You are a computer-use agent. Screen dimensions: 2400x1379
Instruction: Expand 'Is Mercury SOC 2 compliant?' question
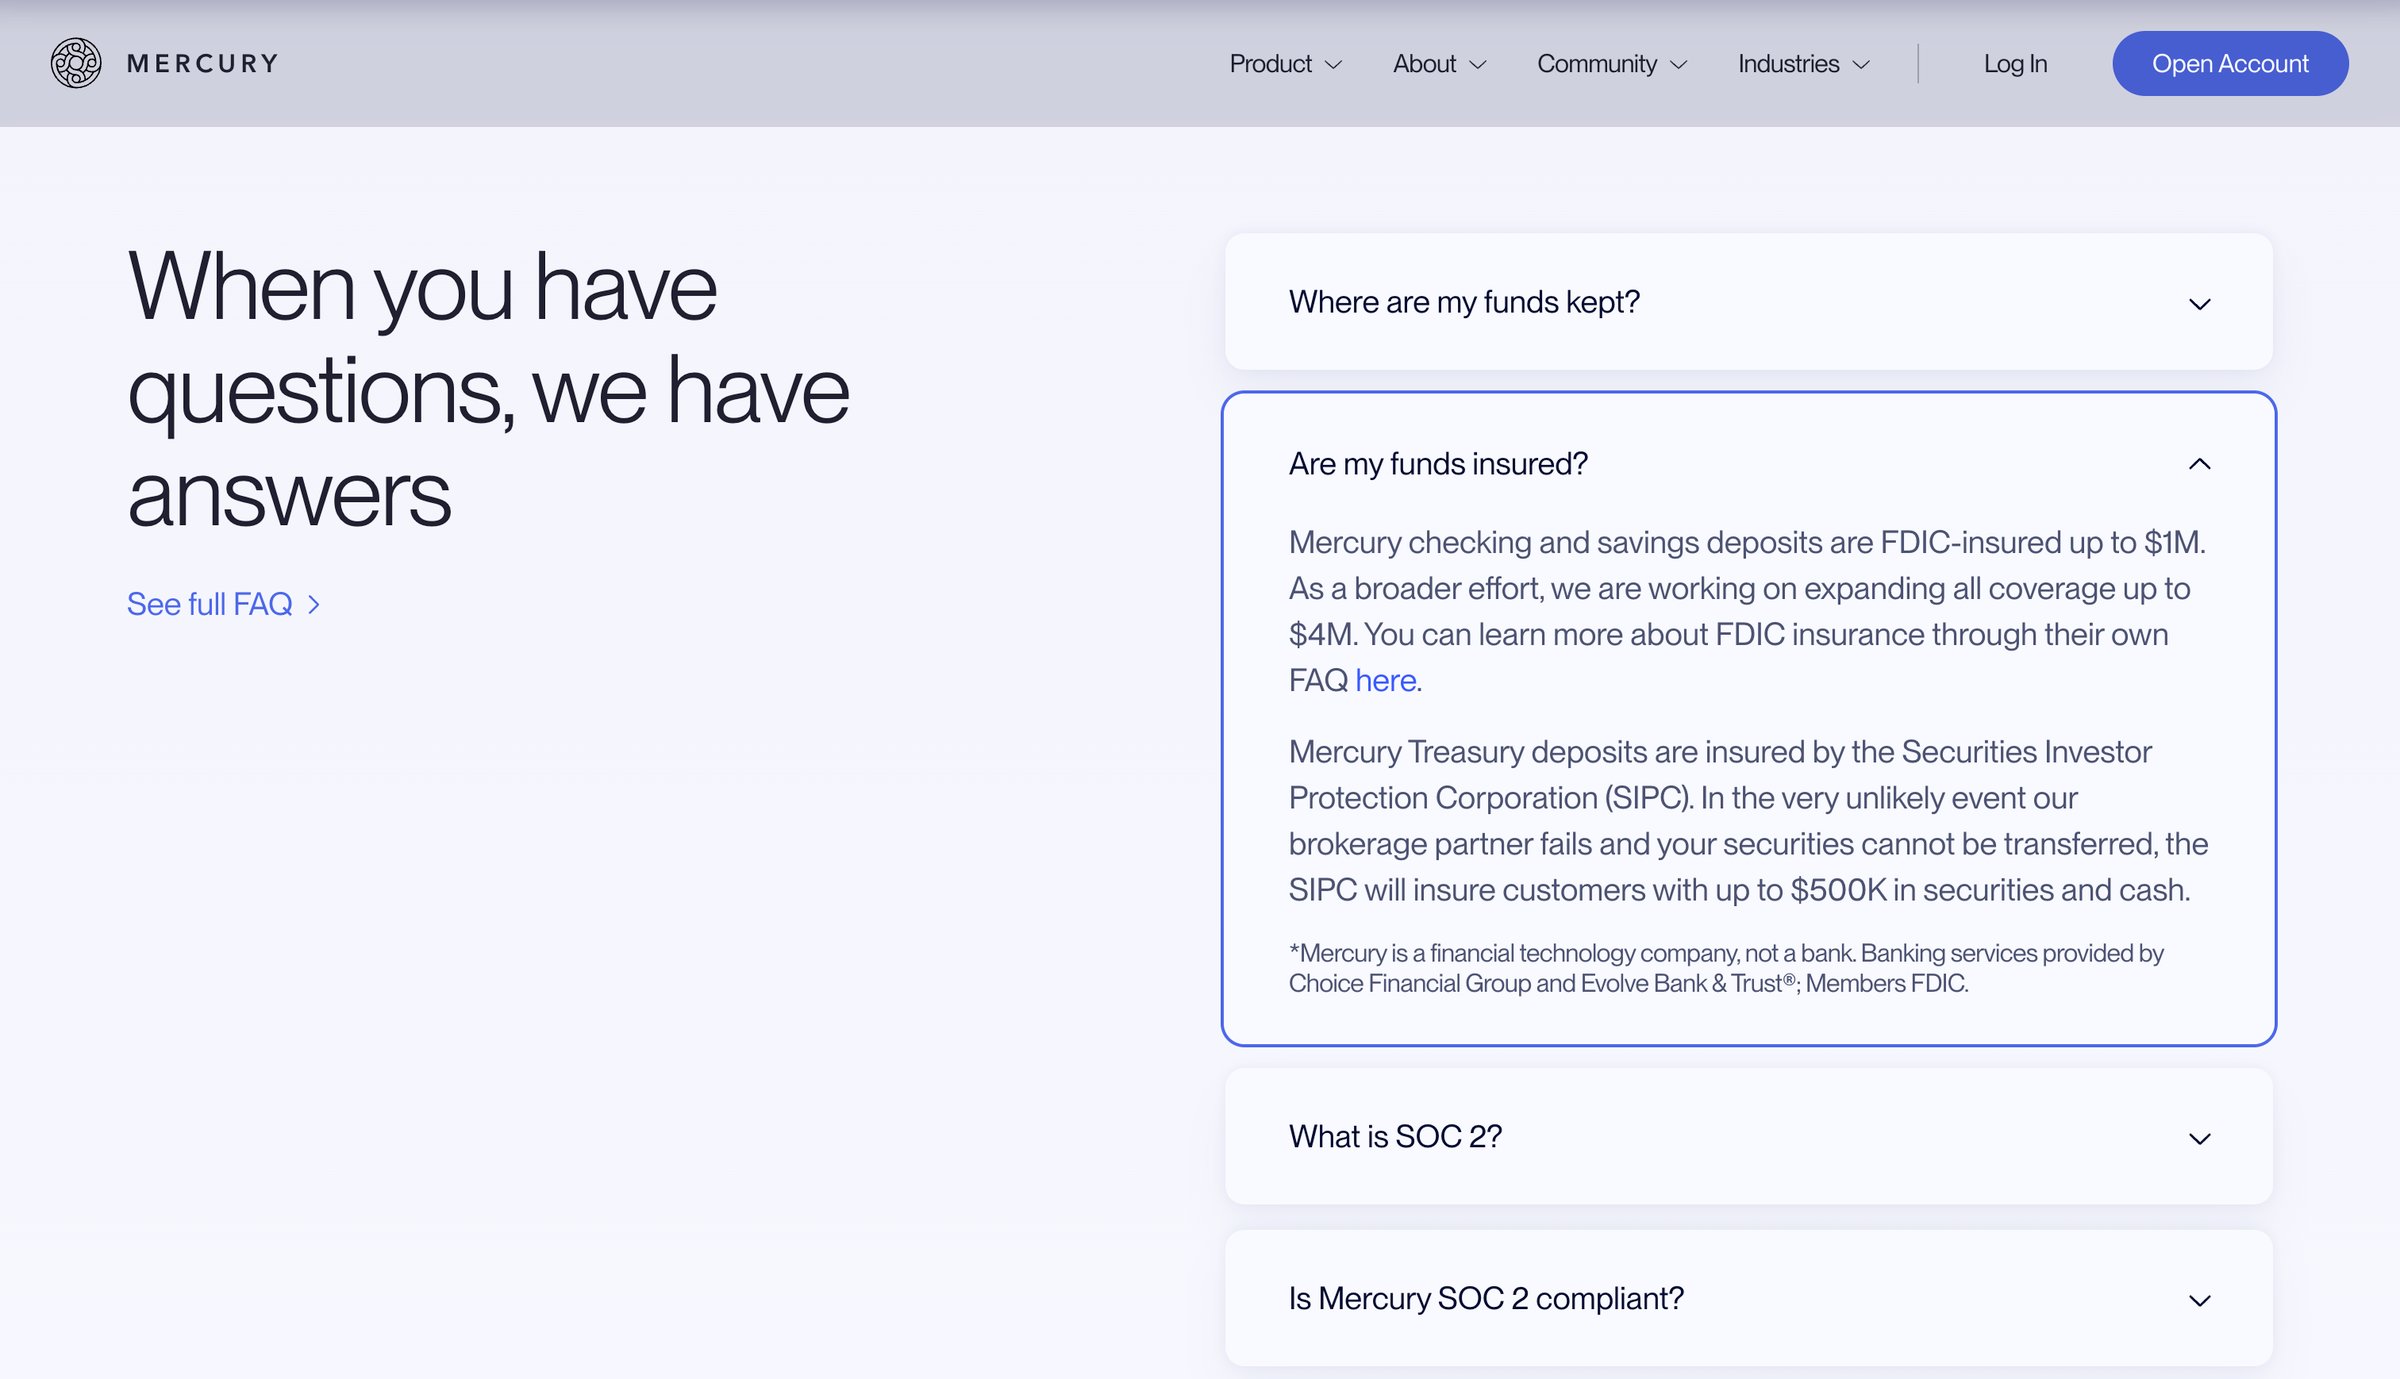click(x=1748, y=1299)
